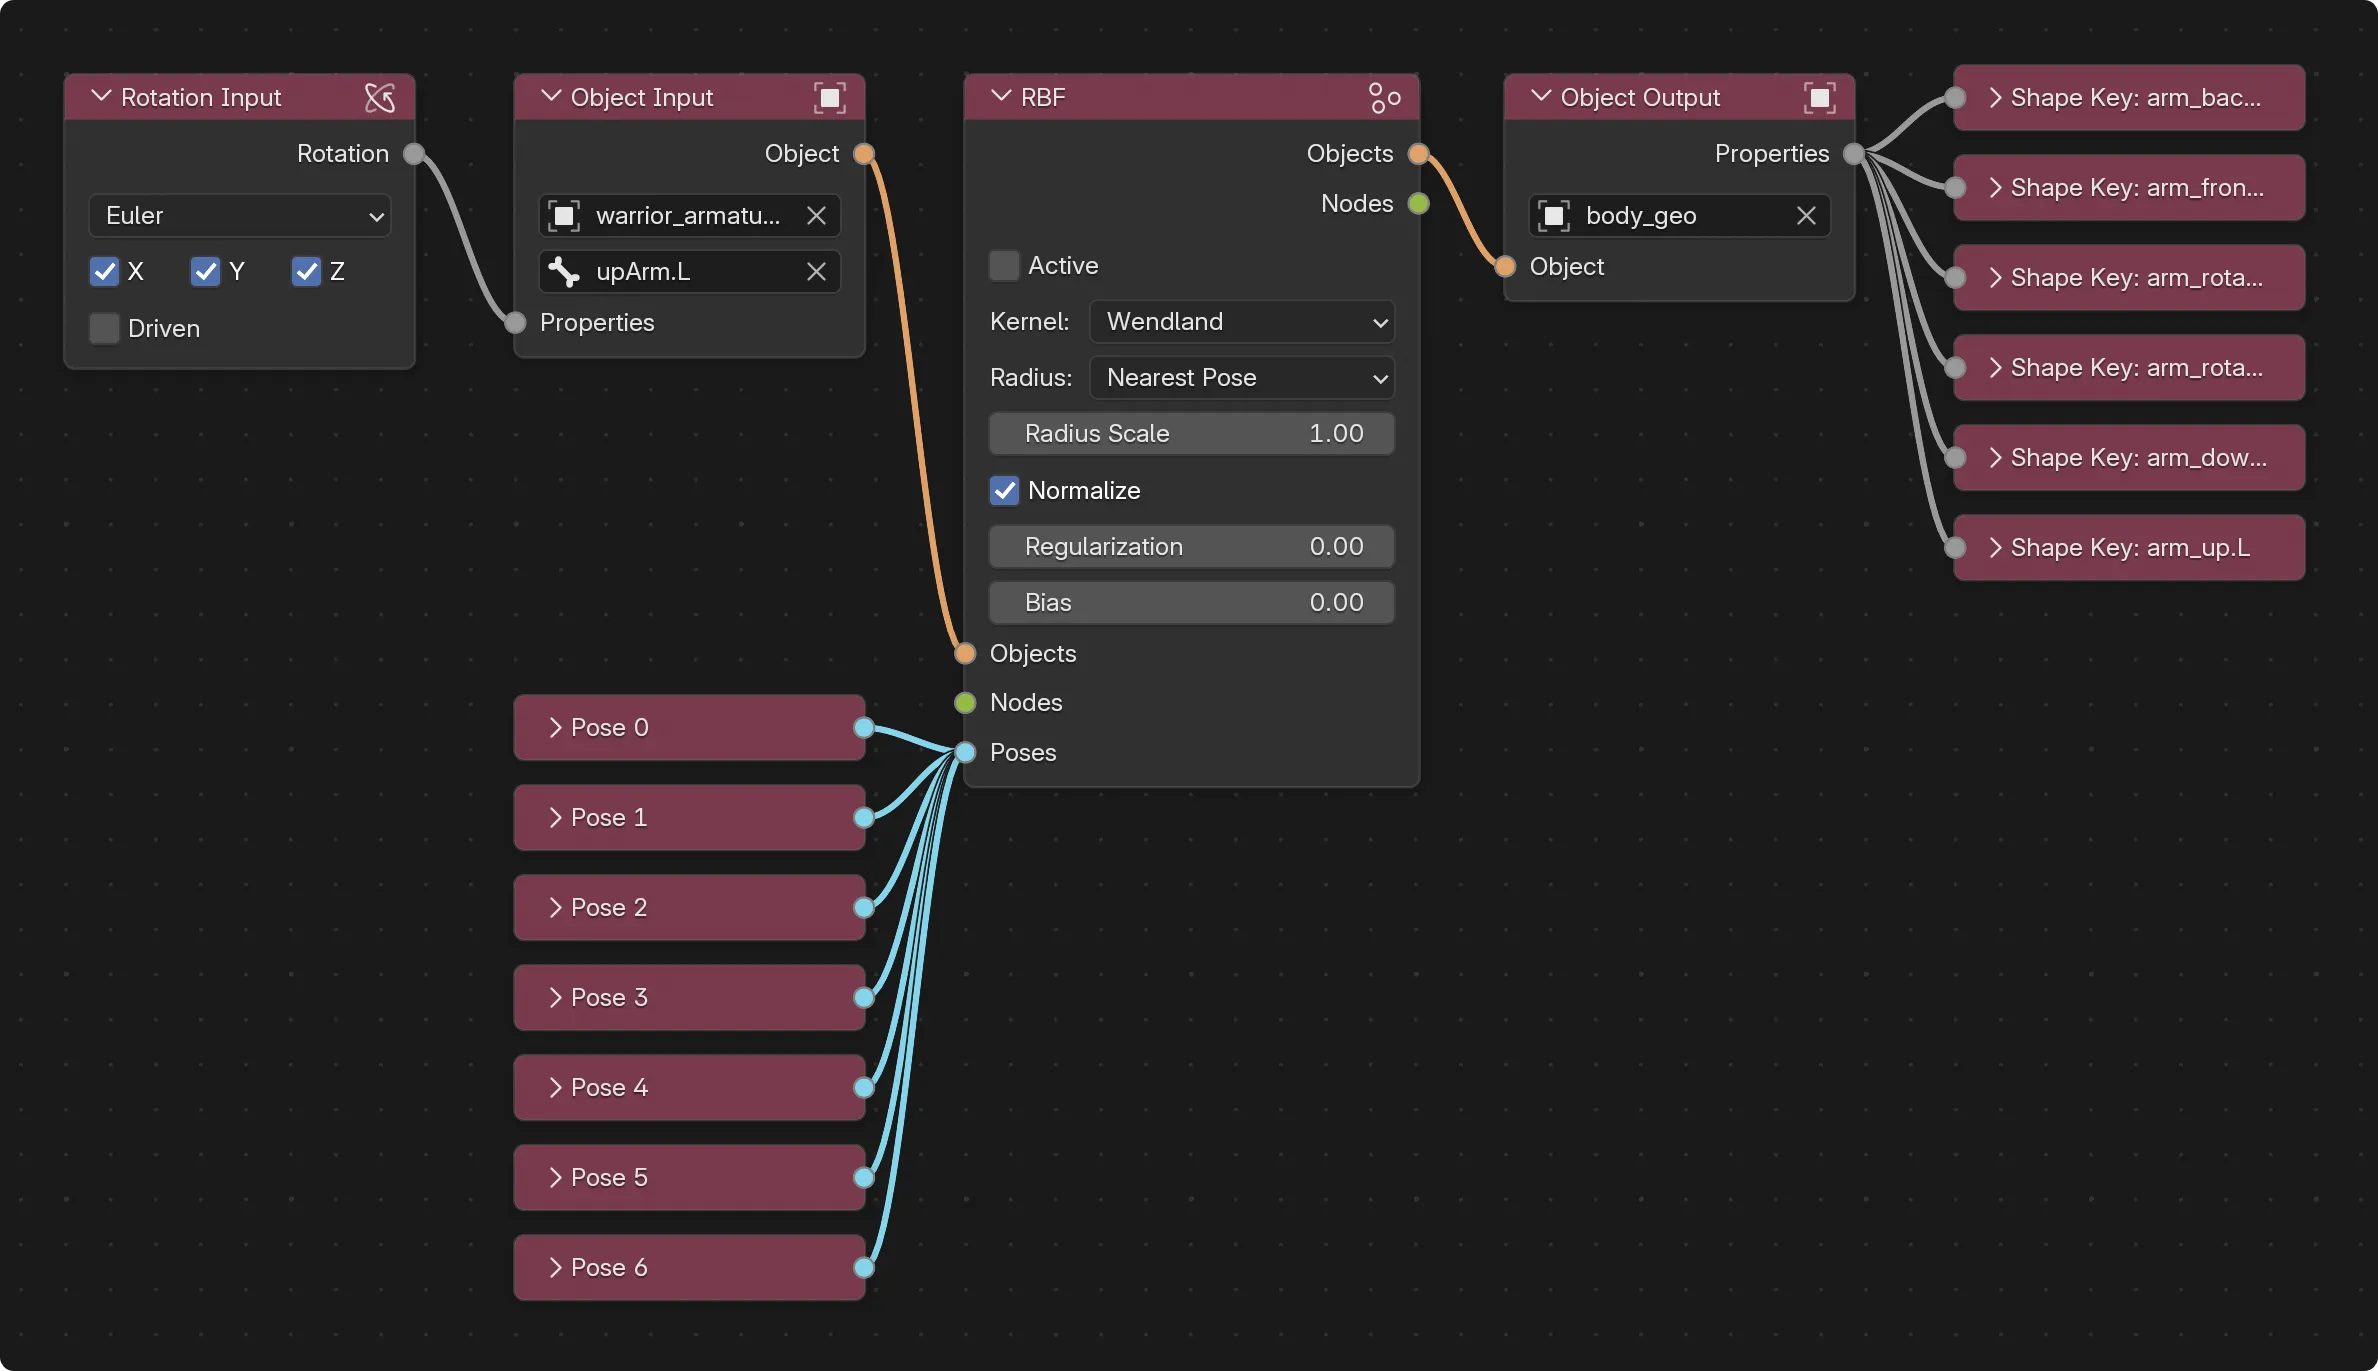
Task: Click the Radius Scale slider field
Action: click(x=1192, y=433)
